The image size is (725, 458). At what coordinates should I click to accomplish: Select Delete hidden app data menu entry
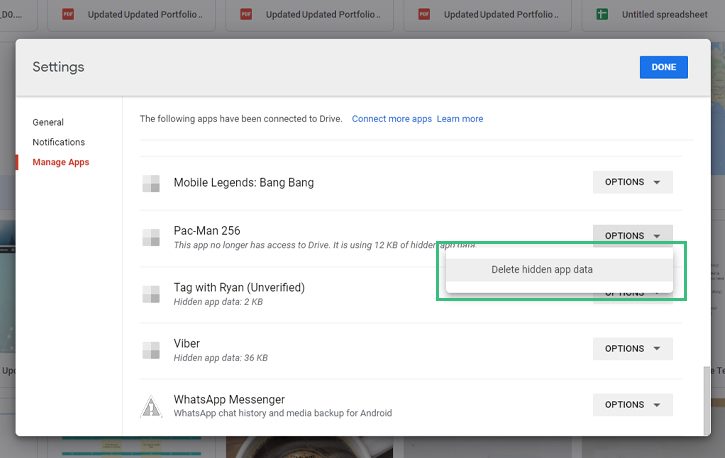point(559,269)
